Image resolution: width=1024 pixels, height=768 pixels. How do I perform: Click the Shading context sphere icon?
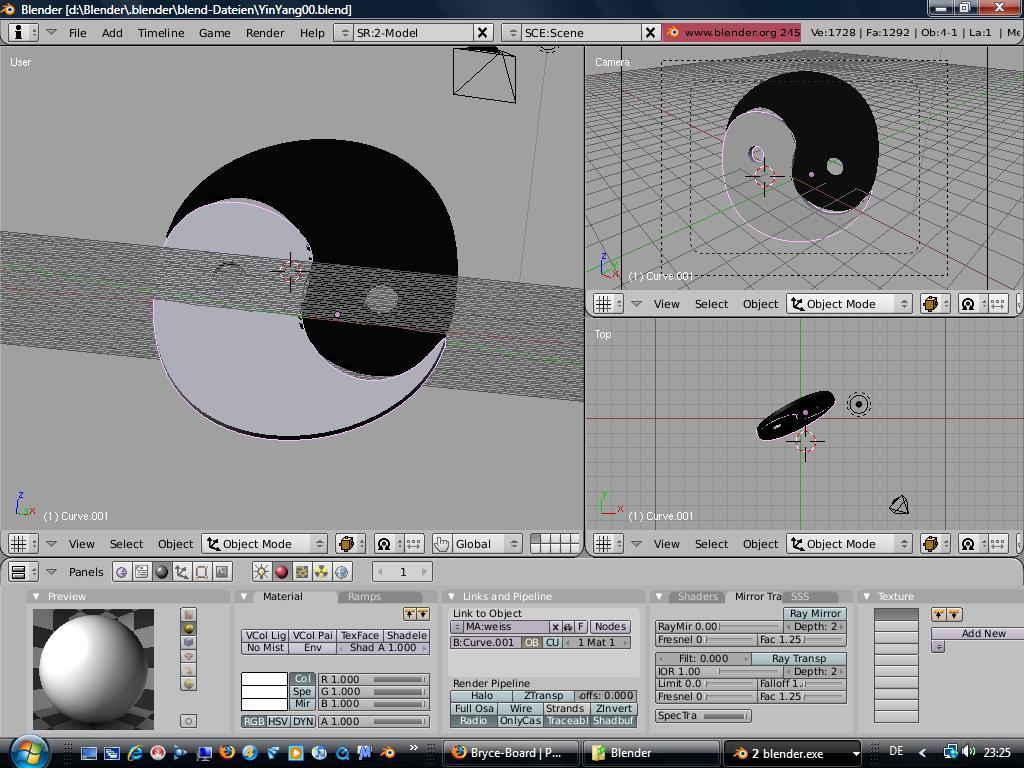point(161,572)
